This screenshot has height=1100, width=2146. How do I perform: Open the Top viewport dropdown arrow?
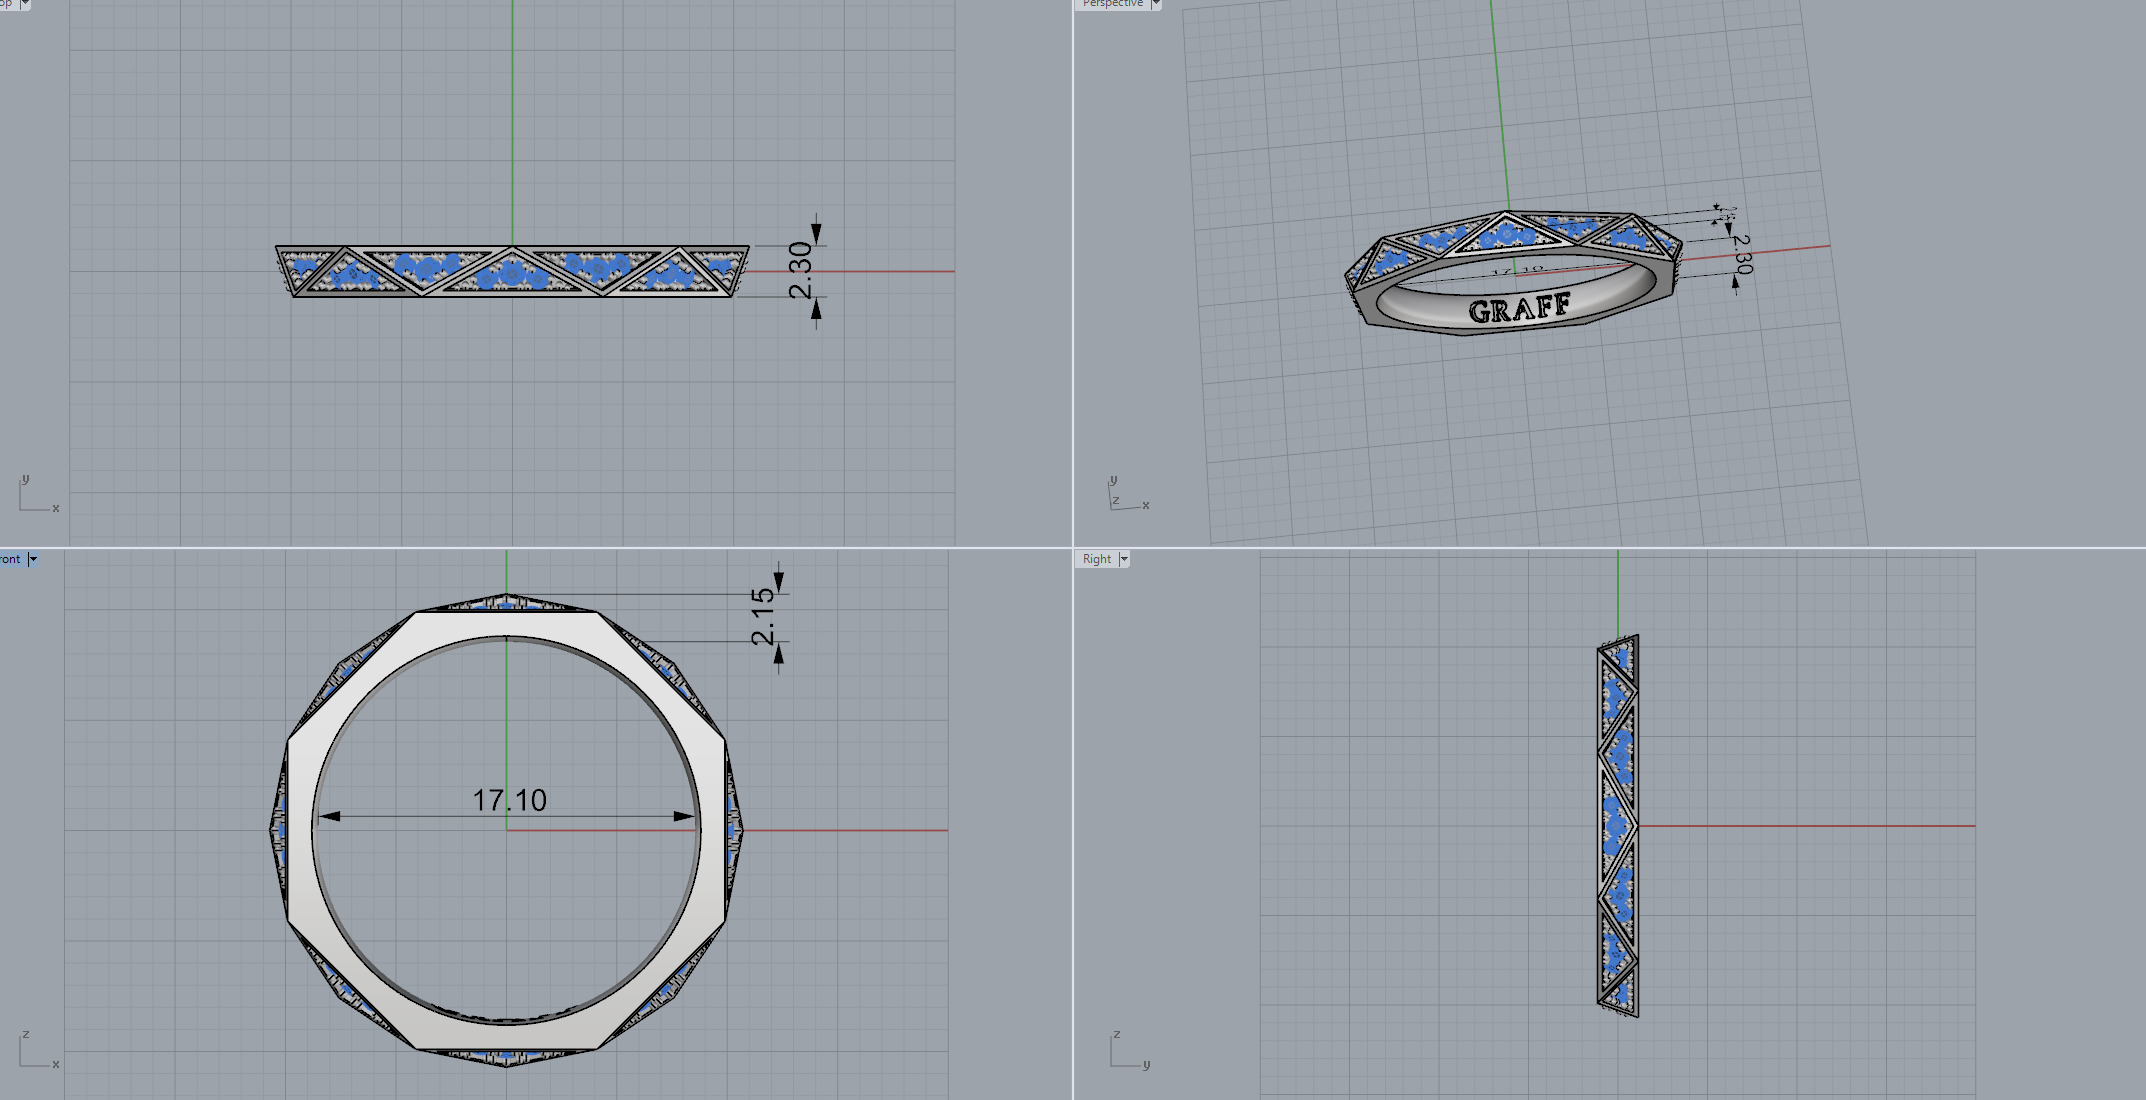tap(25, 4)
